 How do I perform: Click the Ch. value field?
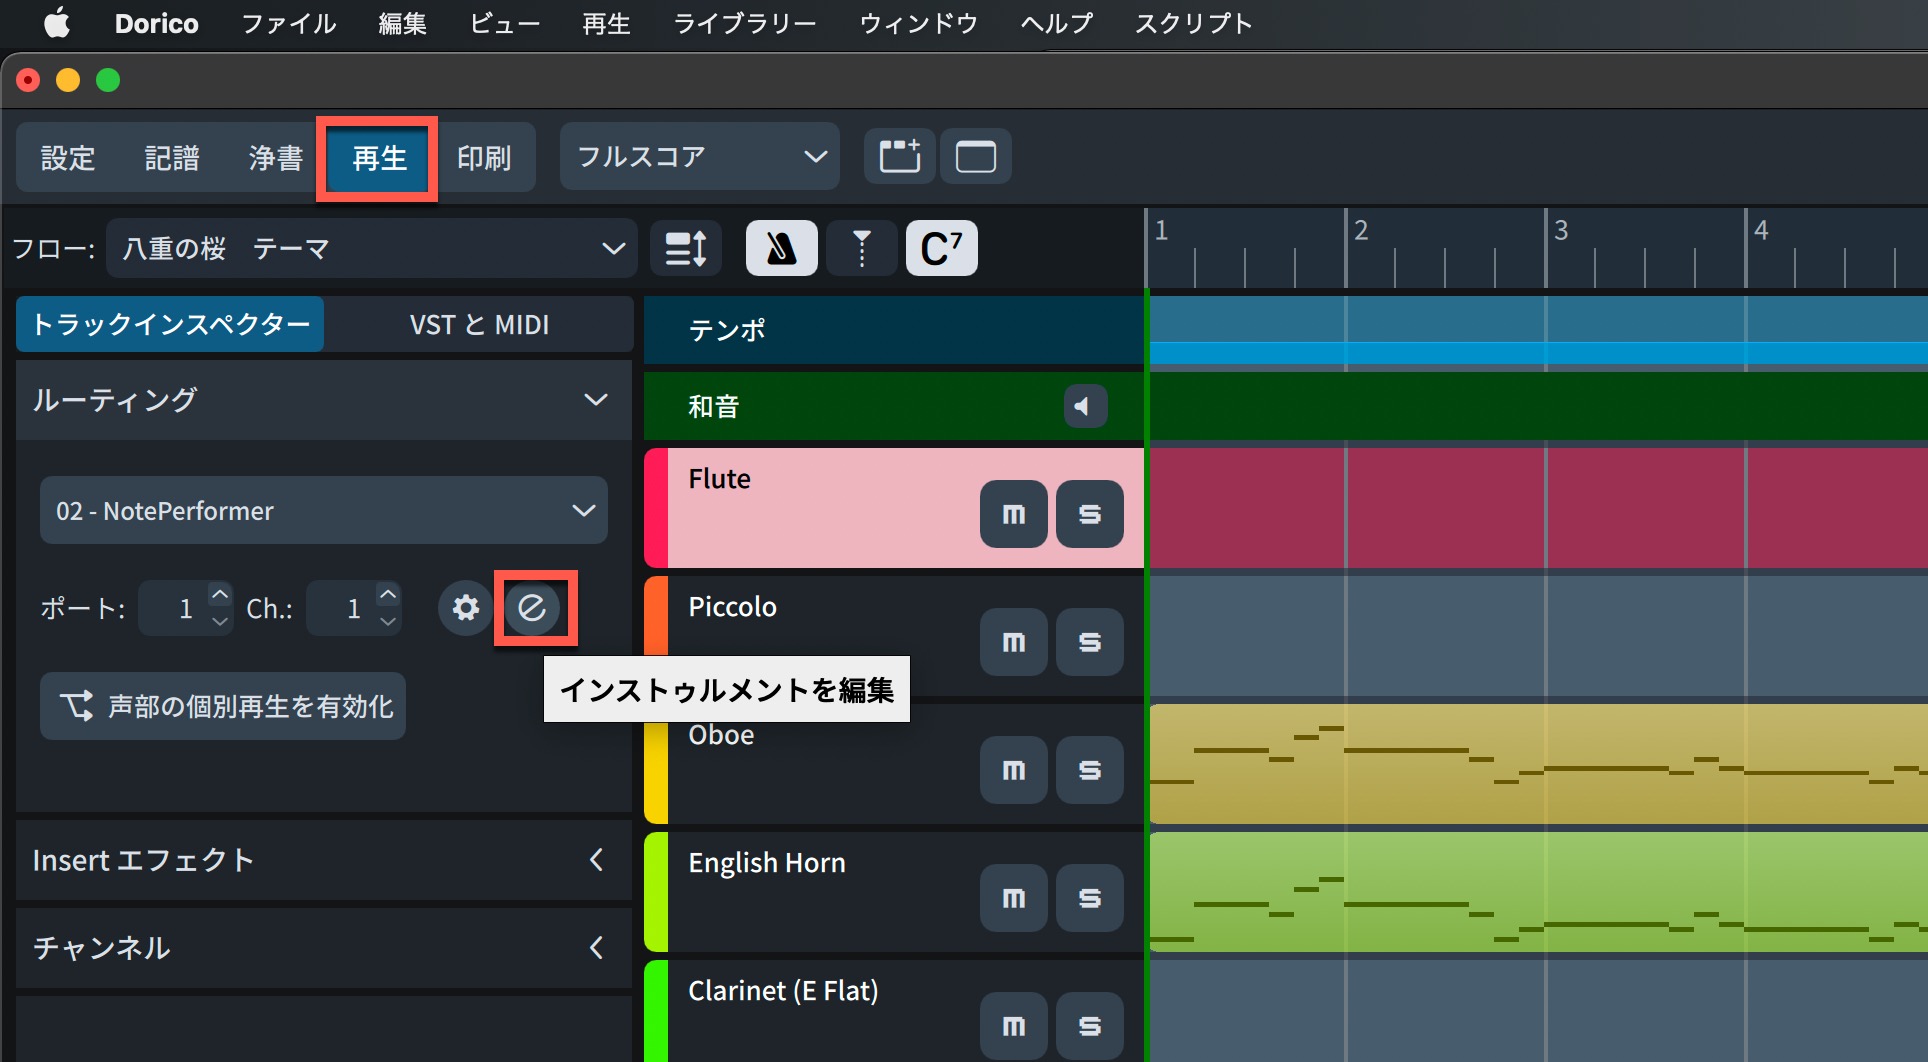point(340,608)
